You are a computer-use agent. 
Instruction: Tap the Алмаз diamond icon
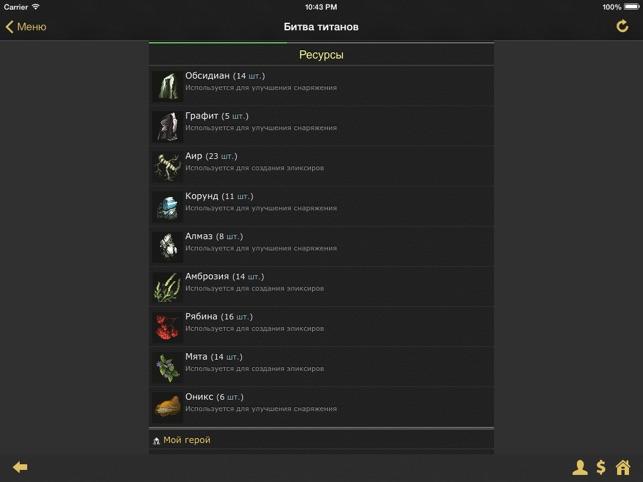(167, 247)
